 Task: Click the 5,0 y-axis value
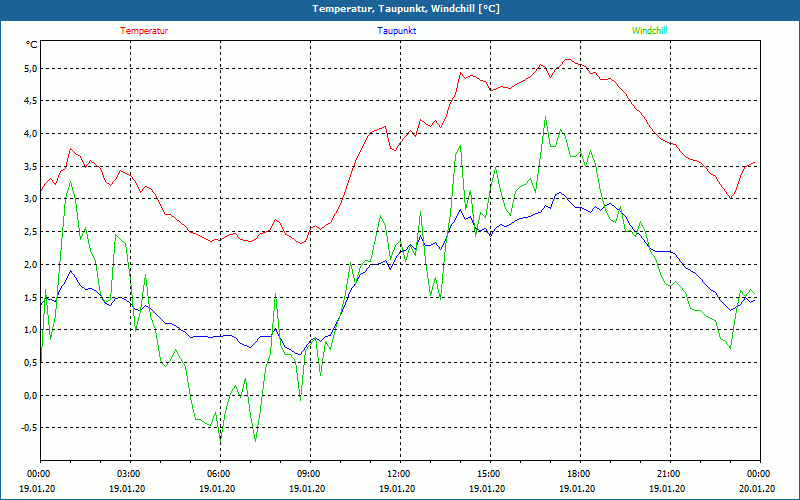coord(31,68)
